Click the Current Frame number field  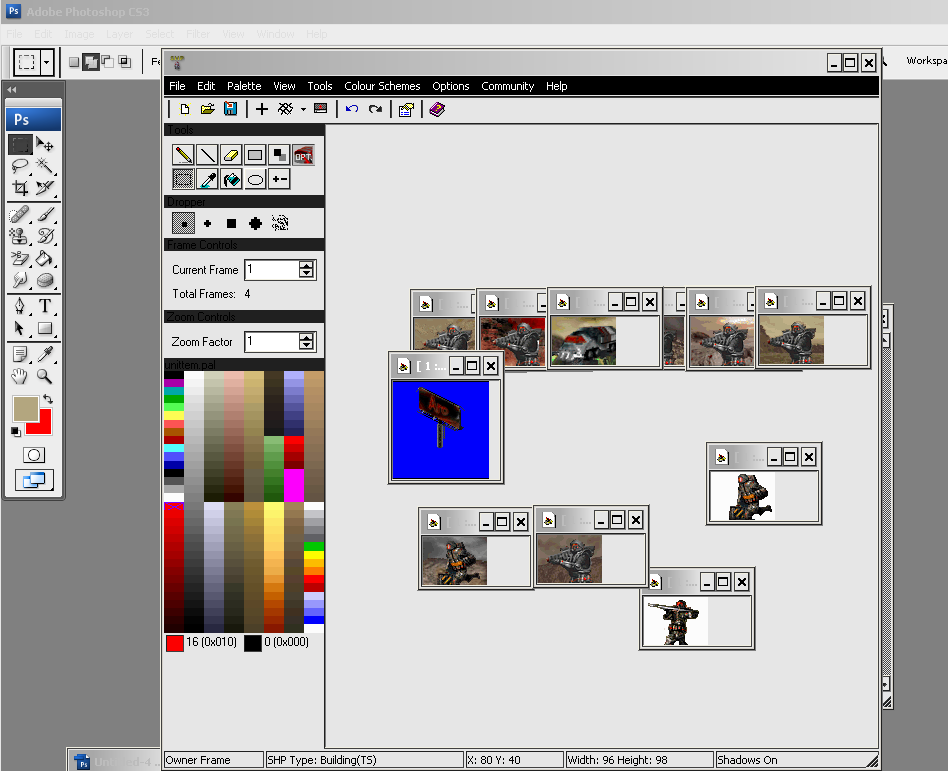coord(271,270)
